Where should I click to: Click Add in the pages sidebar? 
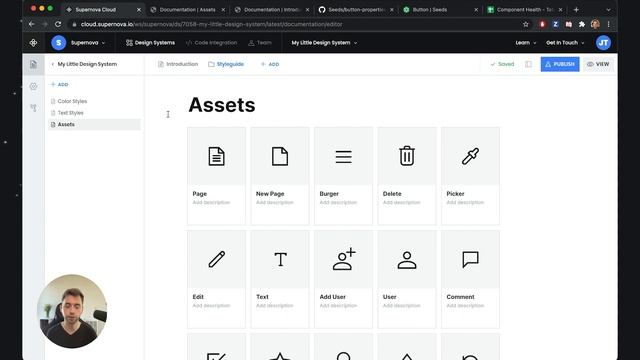60,84
